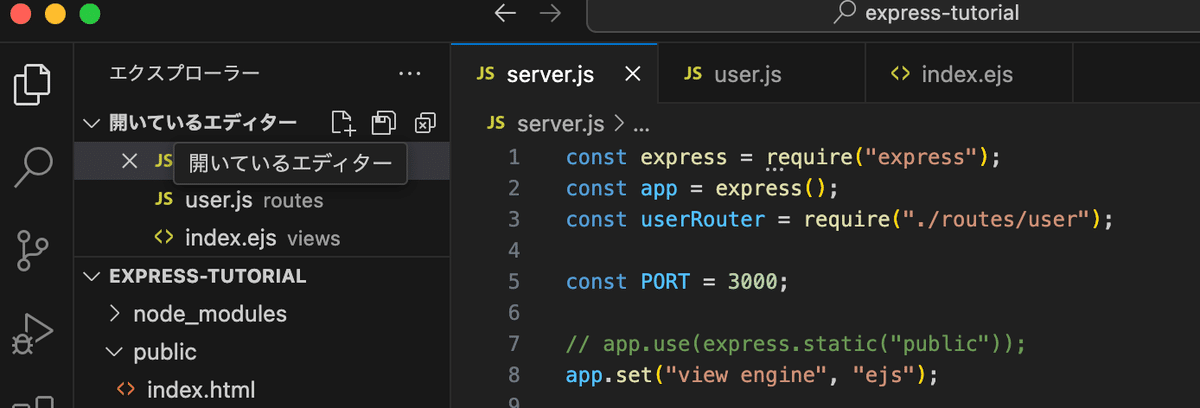Select index.ejs views in open editors
This screenshot has height=408, width=1200.
click(263, 238)
